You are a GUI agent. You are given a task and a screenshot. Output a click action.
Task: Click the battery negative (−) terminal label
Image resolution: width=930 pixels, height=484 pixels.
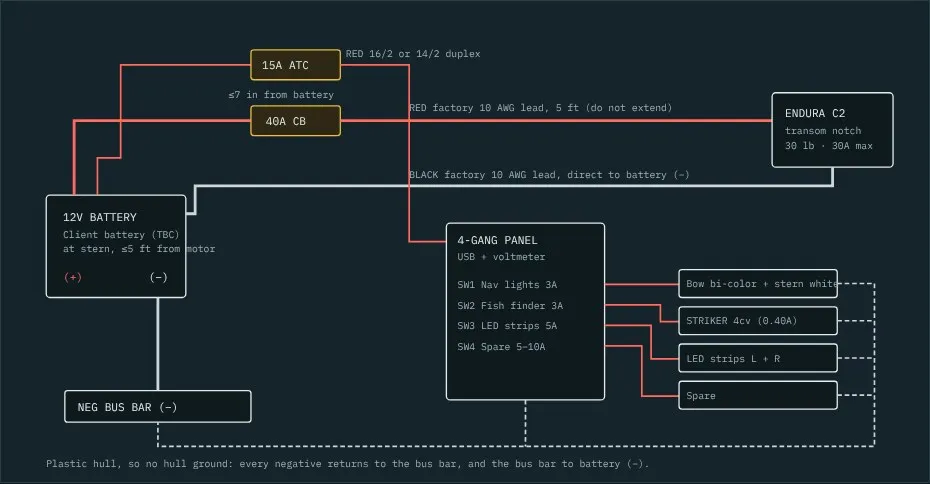[x=158, y=277]
